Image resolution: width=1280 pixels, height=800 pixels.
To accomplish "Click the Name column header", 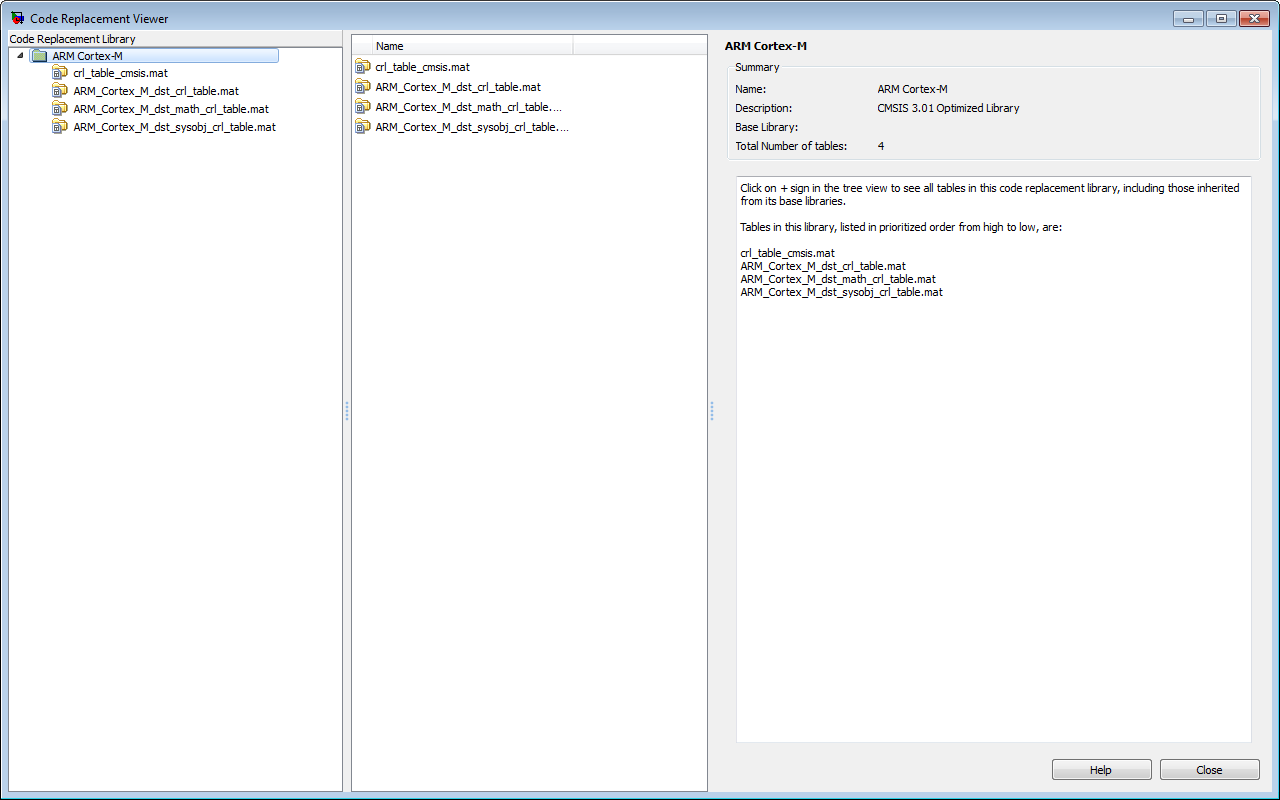I will [x=472, y=46].
